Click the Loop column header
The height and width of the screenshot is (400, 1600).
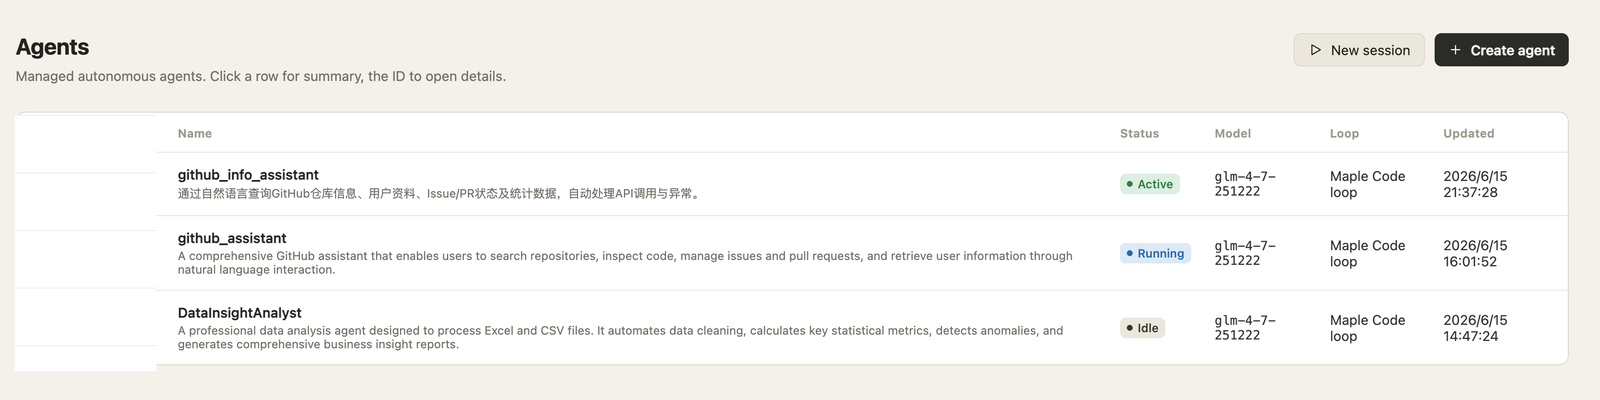(x=1344, y=133)
